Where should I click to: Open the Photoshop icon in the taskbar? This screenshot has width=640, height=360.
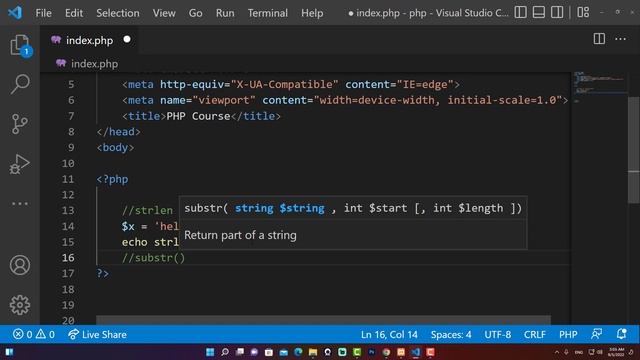(x=371, y=352)
